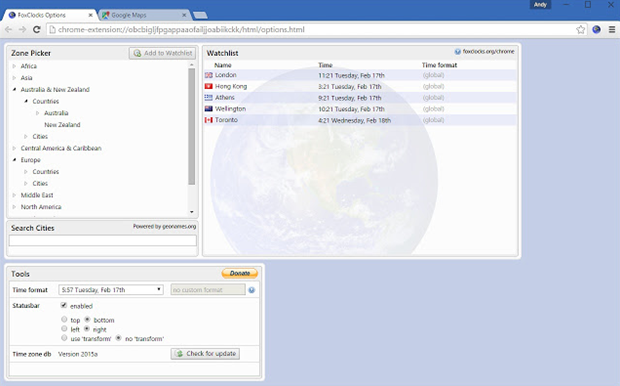The height and width of the screenshot is (386, 620).
Task: Click the Check for update button
Action: [x=205, y=354]
